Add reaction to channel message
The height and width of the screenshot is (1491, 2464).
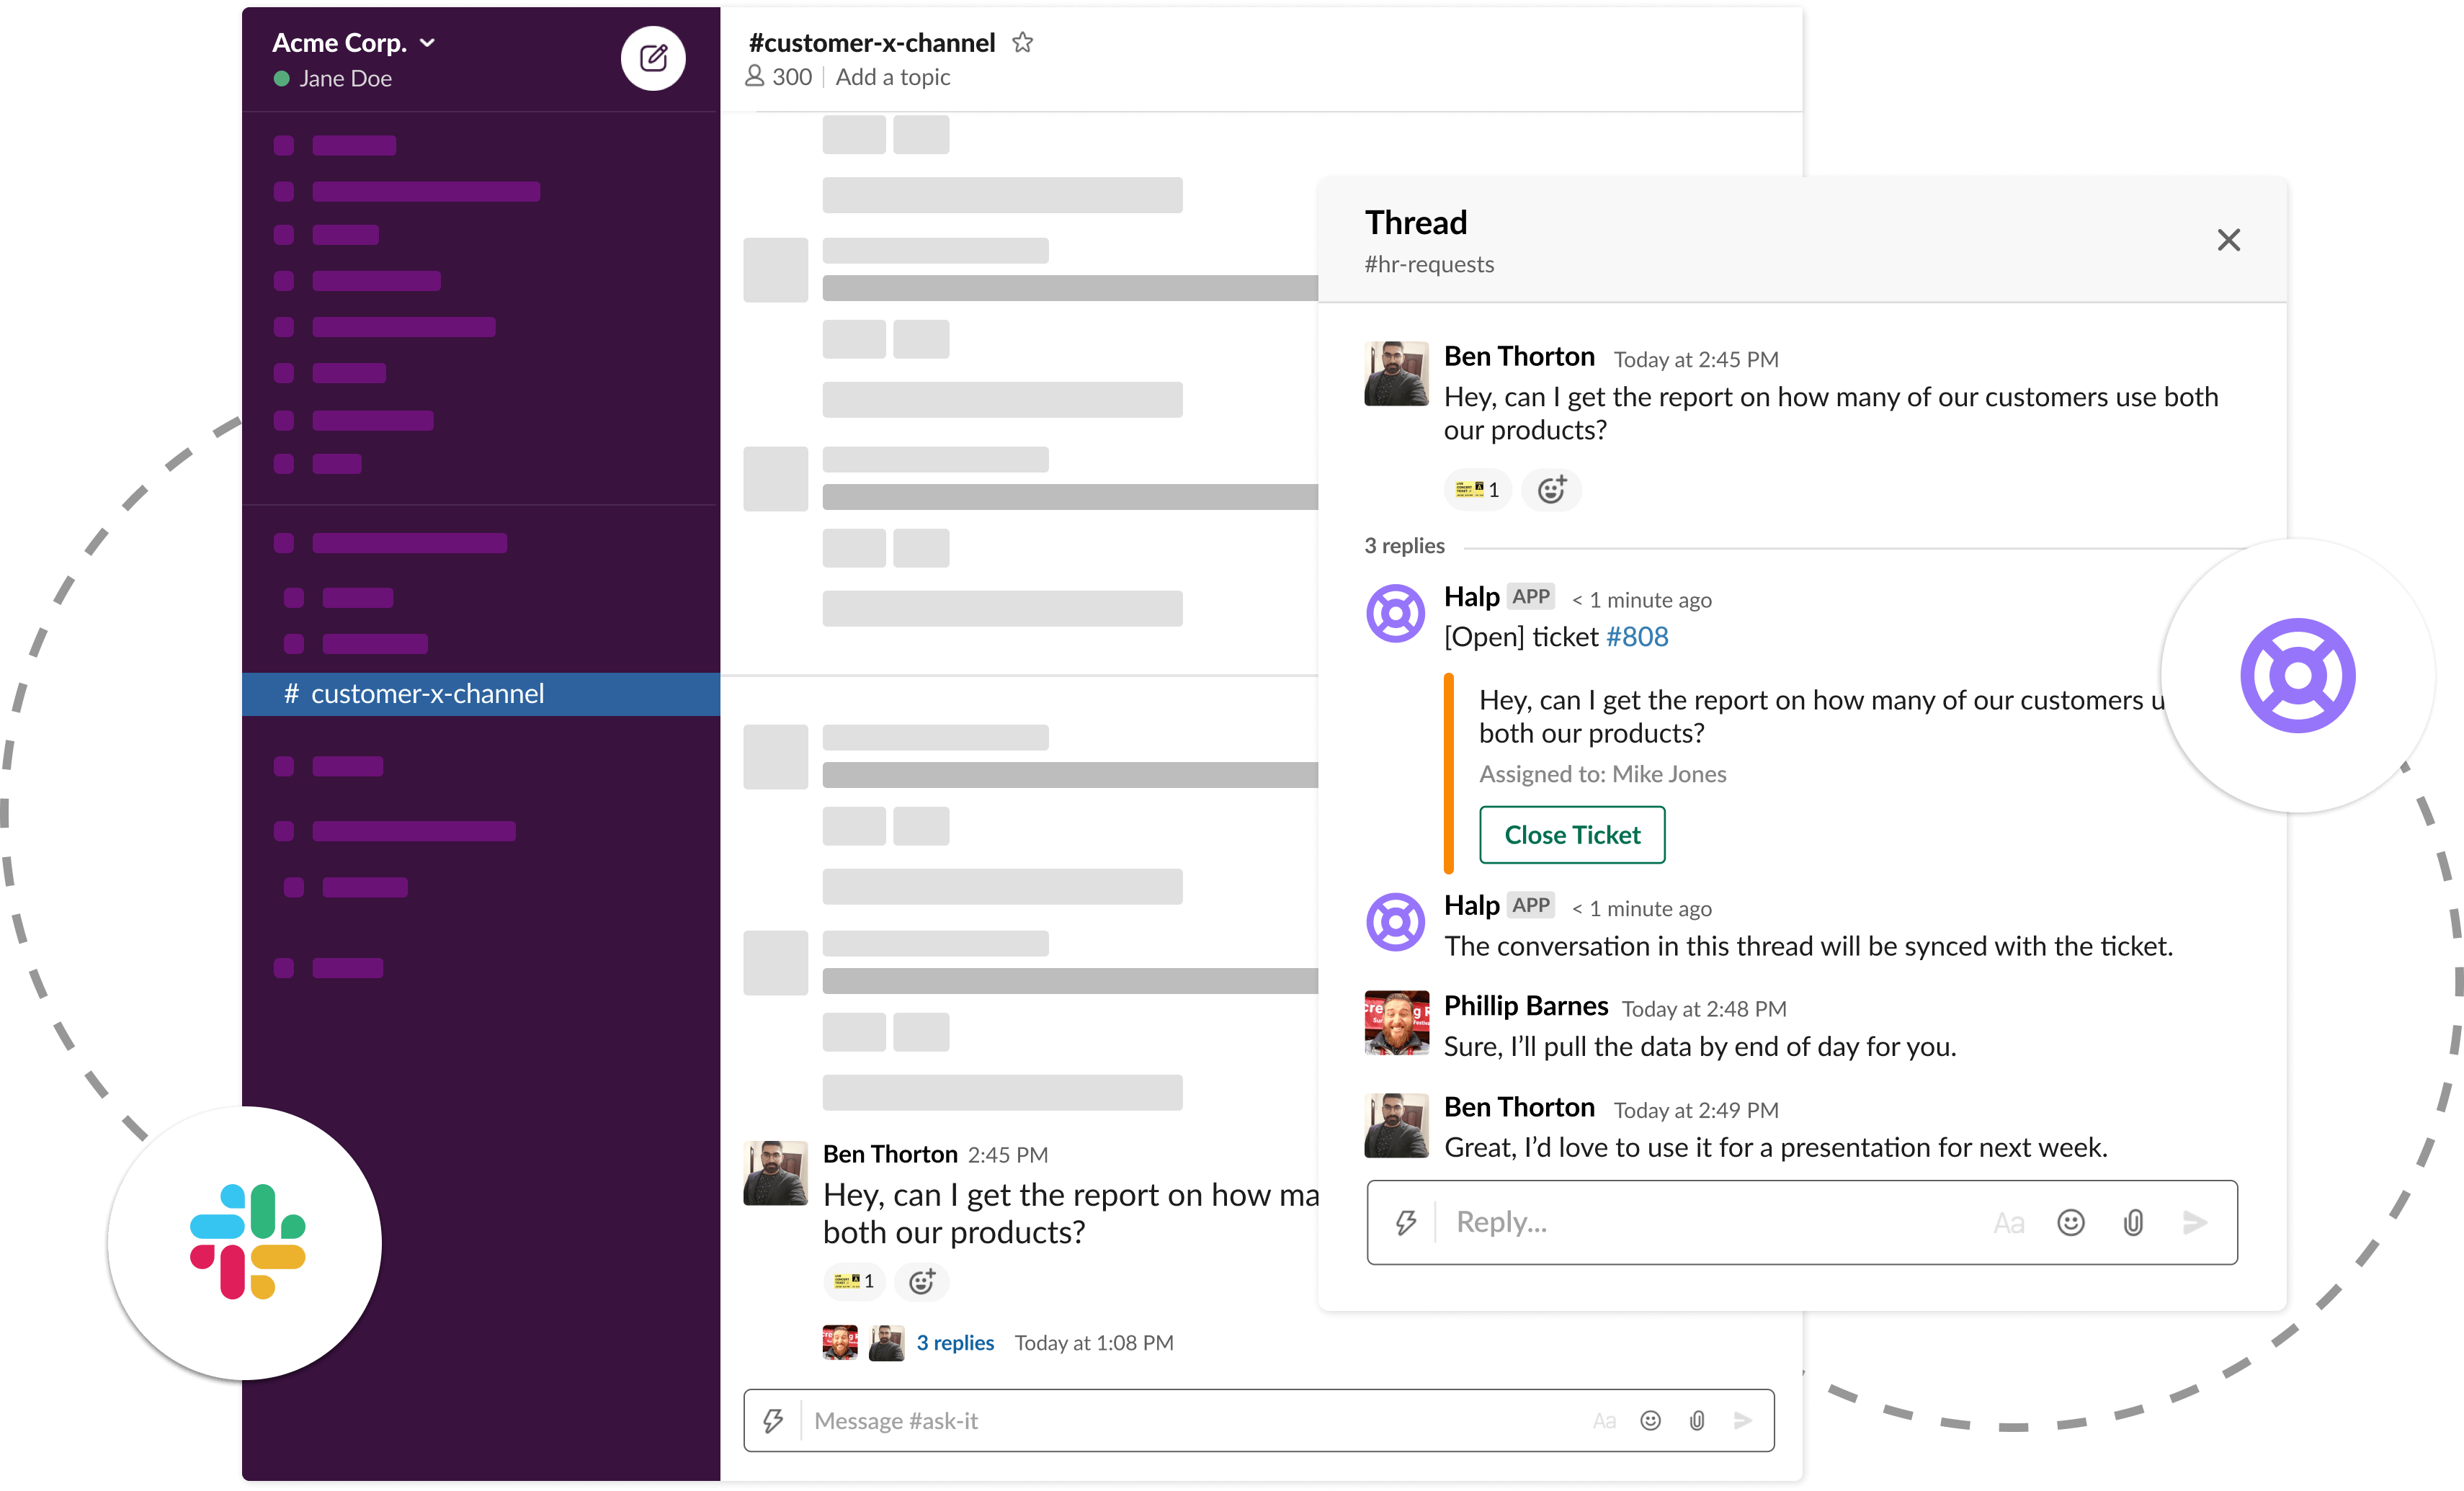(x=922, y=1281)
